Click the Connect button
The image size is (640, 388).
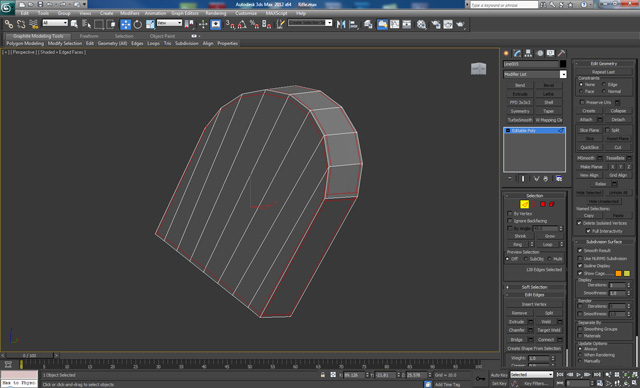click(x=546, y=339)
